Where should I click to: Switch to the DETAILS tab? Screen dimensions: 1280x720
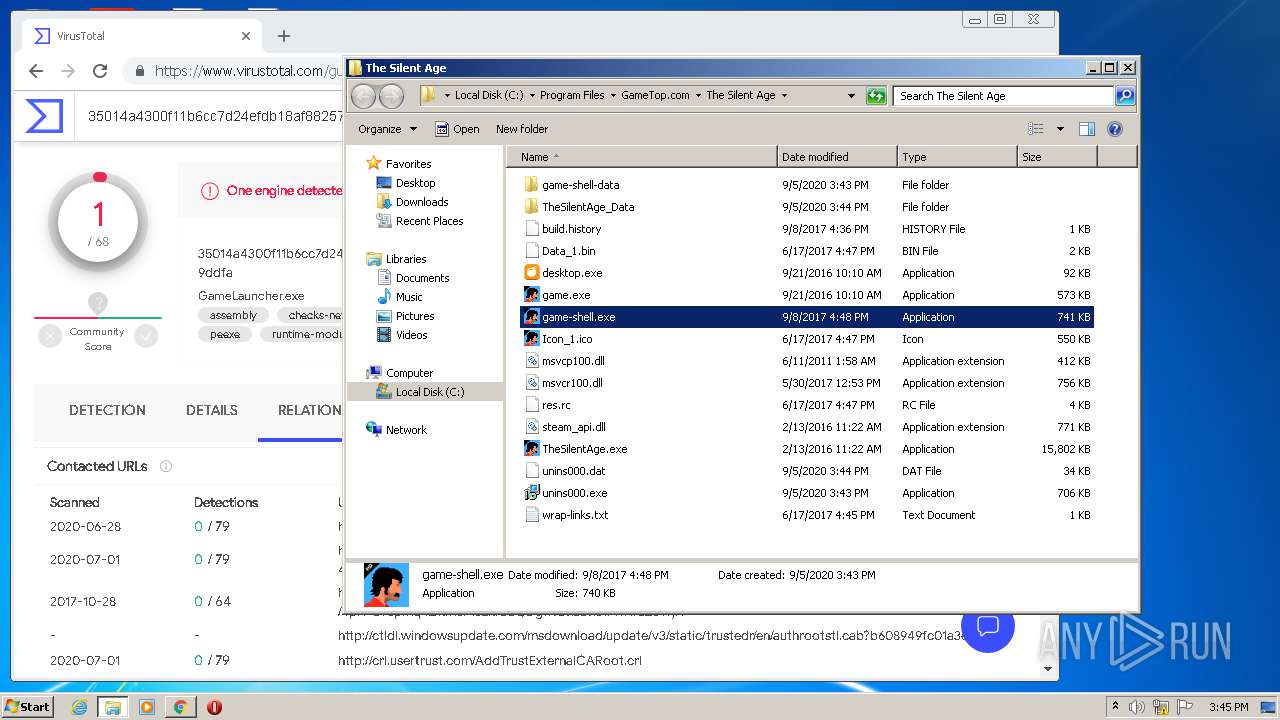(x=212, y=410)
